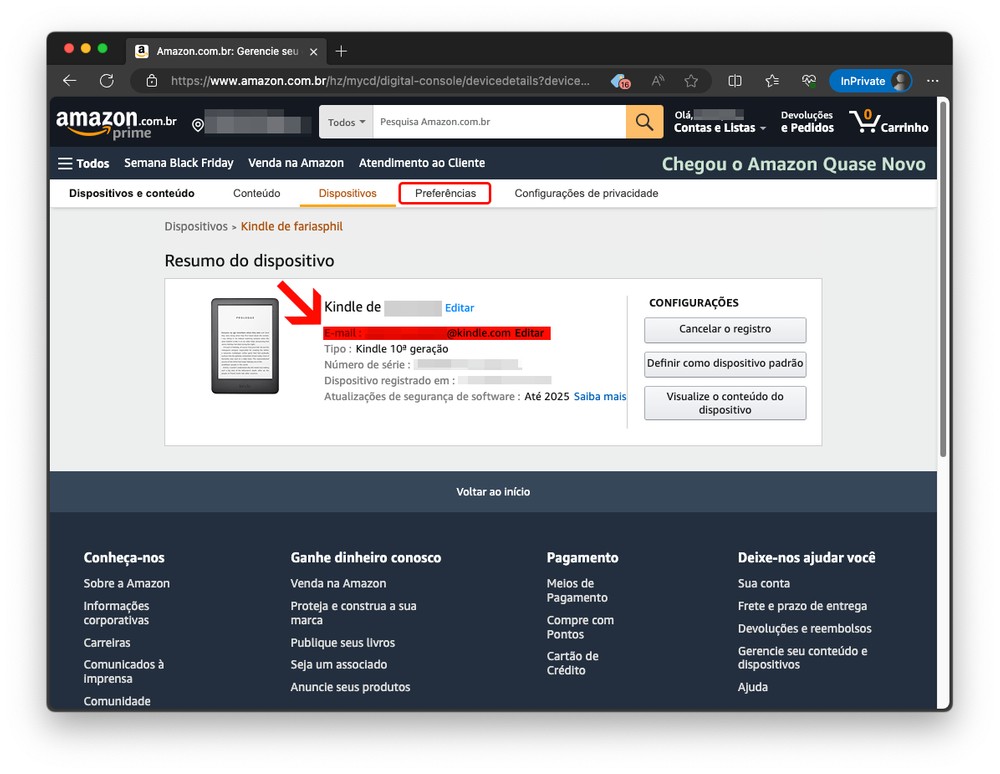Image resolution: width=1000 pixels, height=774 pixels.
Task: Expand the Todos search category dropdown
Action: 347,122
